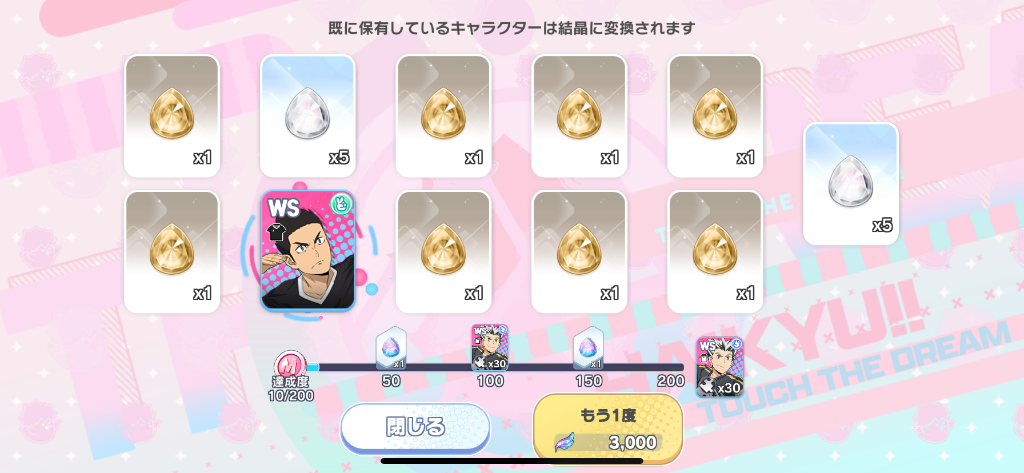Tap the feather currency icon showing 3,000
This screenshot has height=473, width=1024.
tap(565, 442)
